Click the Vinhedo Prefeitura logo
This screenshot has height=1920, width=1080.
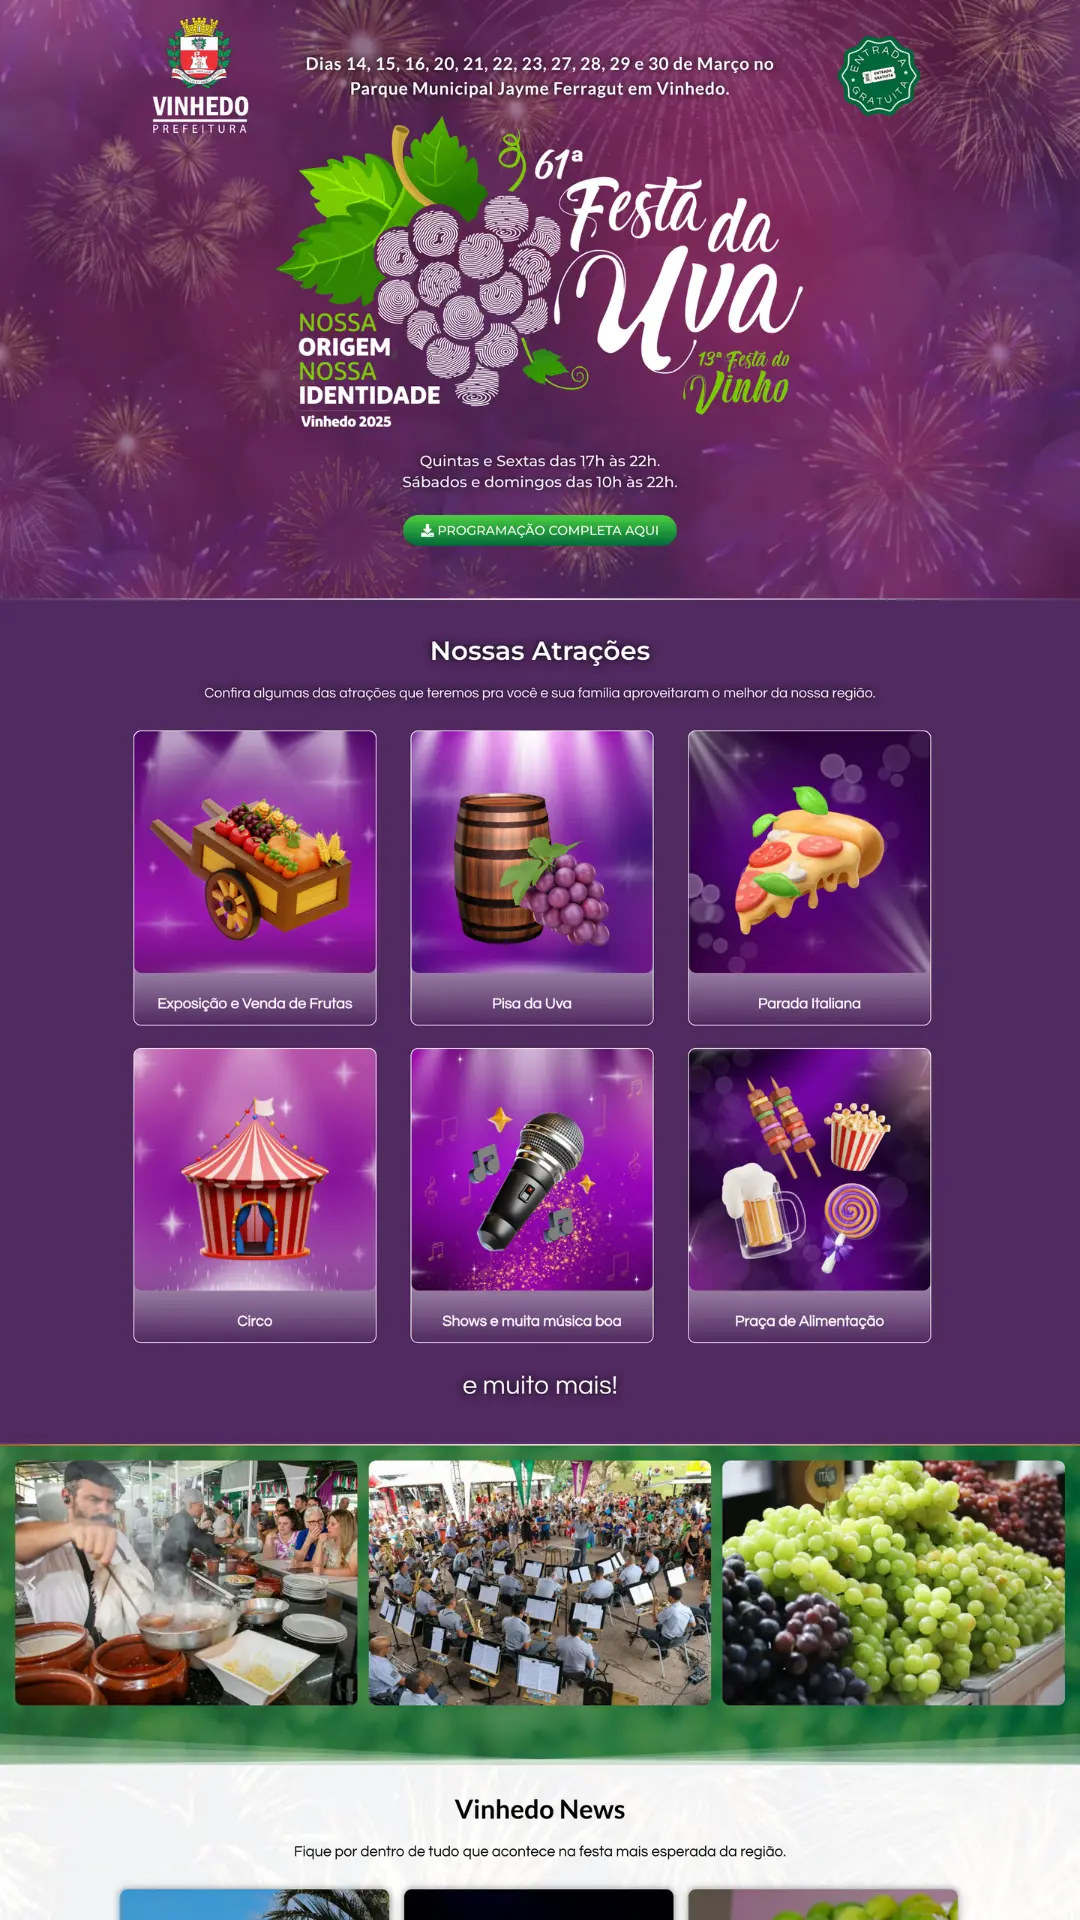point(200,75)
